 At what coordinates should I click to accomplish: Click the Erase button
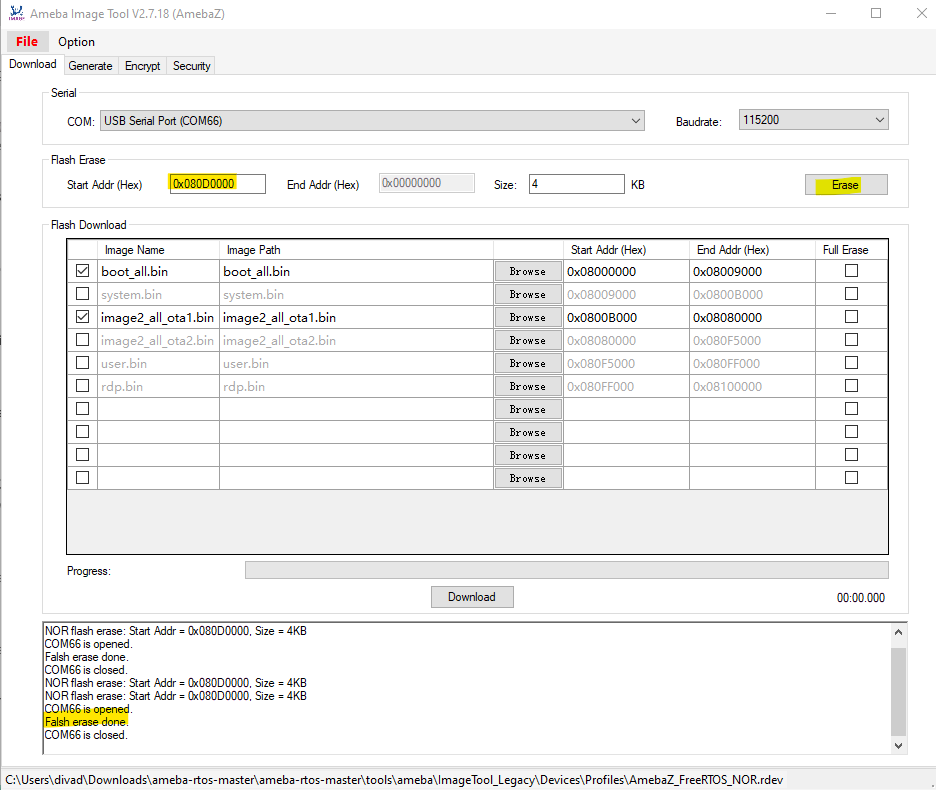click(x=846, y=185)
